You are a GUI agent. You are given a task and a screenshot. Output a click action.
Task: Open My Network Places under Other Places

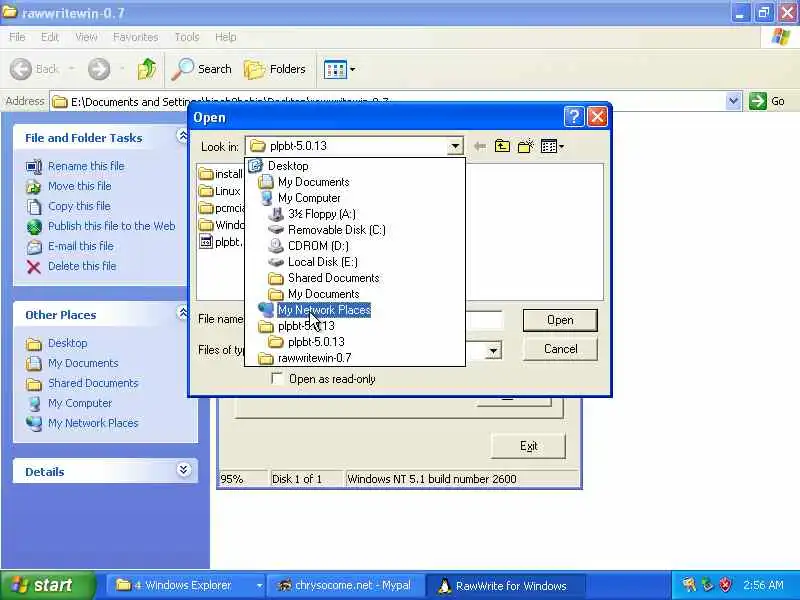tap(93, 423)
